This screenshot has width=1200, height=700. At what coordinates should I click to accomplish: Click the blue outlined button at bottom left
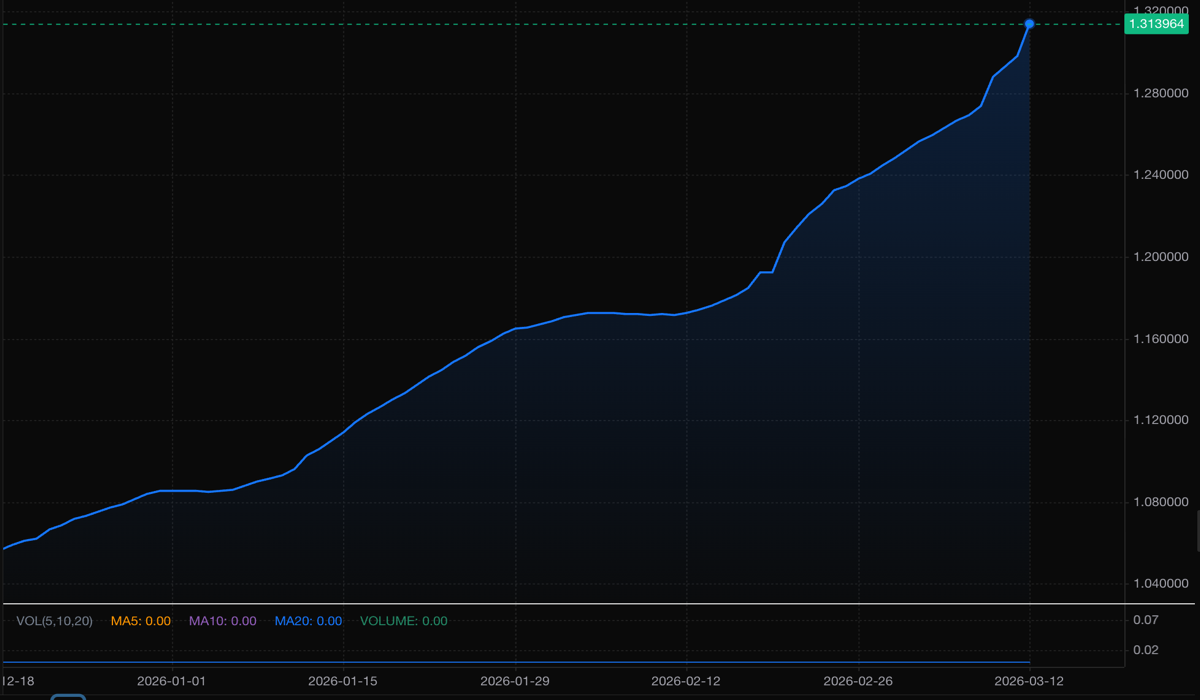pyautogui.click(x=68, y=696)
